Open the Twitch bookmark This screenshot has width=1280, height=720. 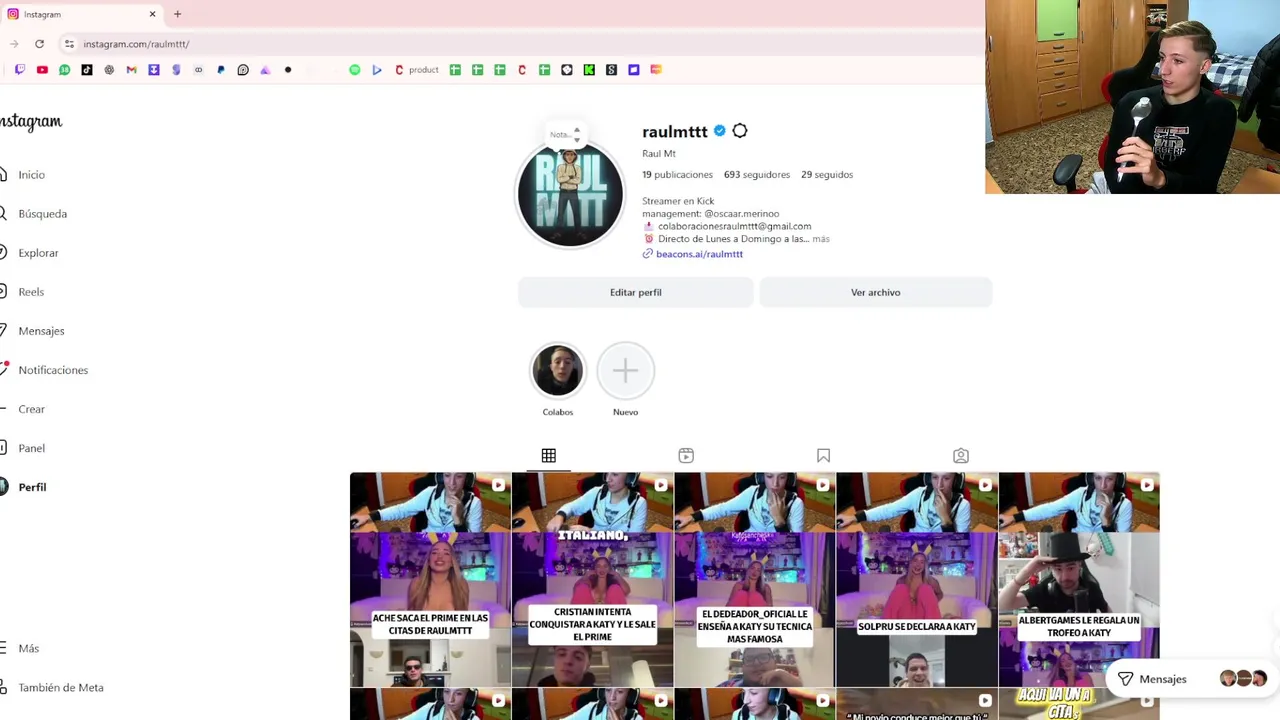tap(20, 70)
